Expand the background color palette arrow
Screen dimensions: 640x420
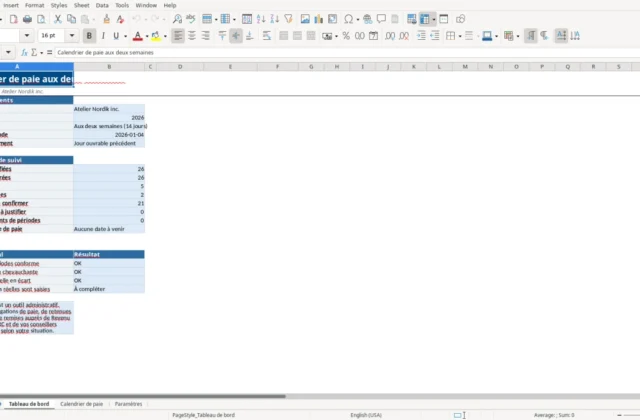[165, 36]
